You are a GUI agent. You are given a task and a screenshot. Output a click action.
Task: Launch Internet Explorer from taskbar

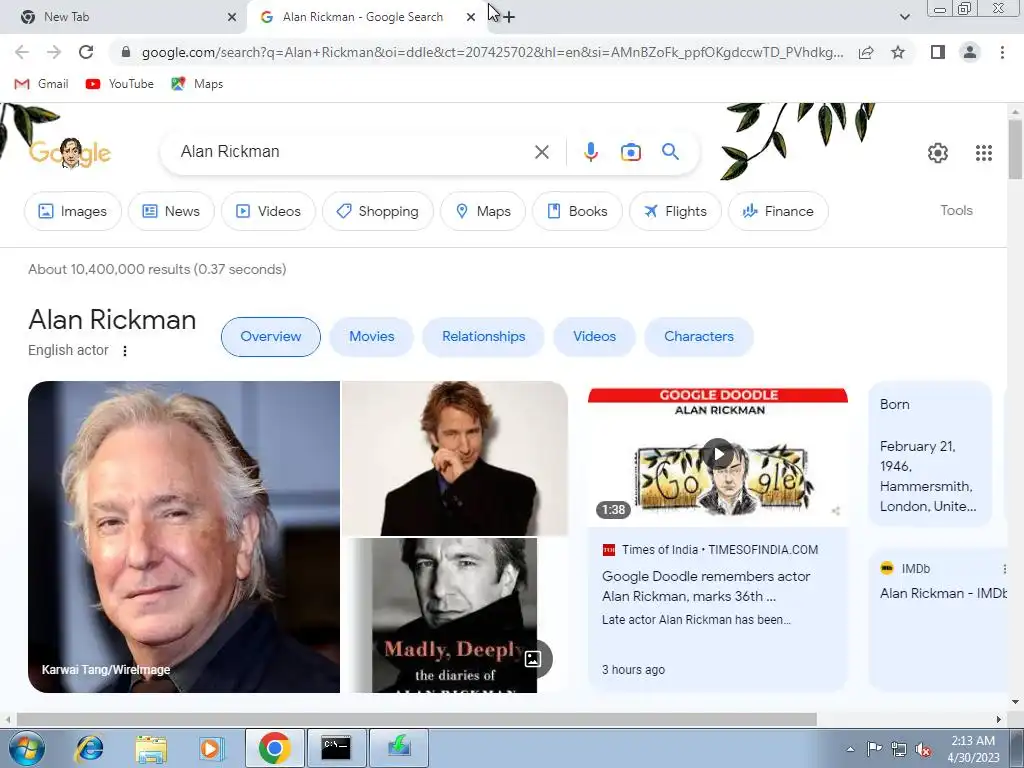pos(89,748)
